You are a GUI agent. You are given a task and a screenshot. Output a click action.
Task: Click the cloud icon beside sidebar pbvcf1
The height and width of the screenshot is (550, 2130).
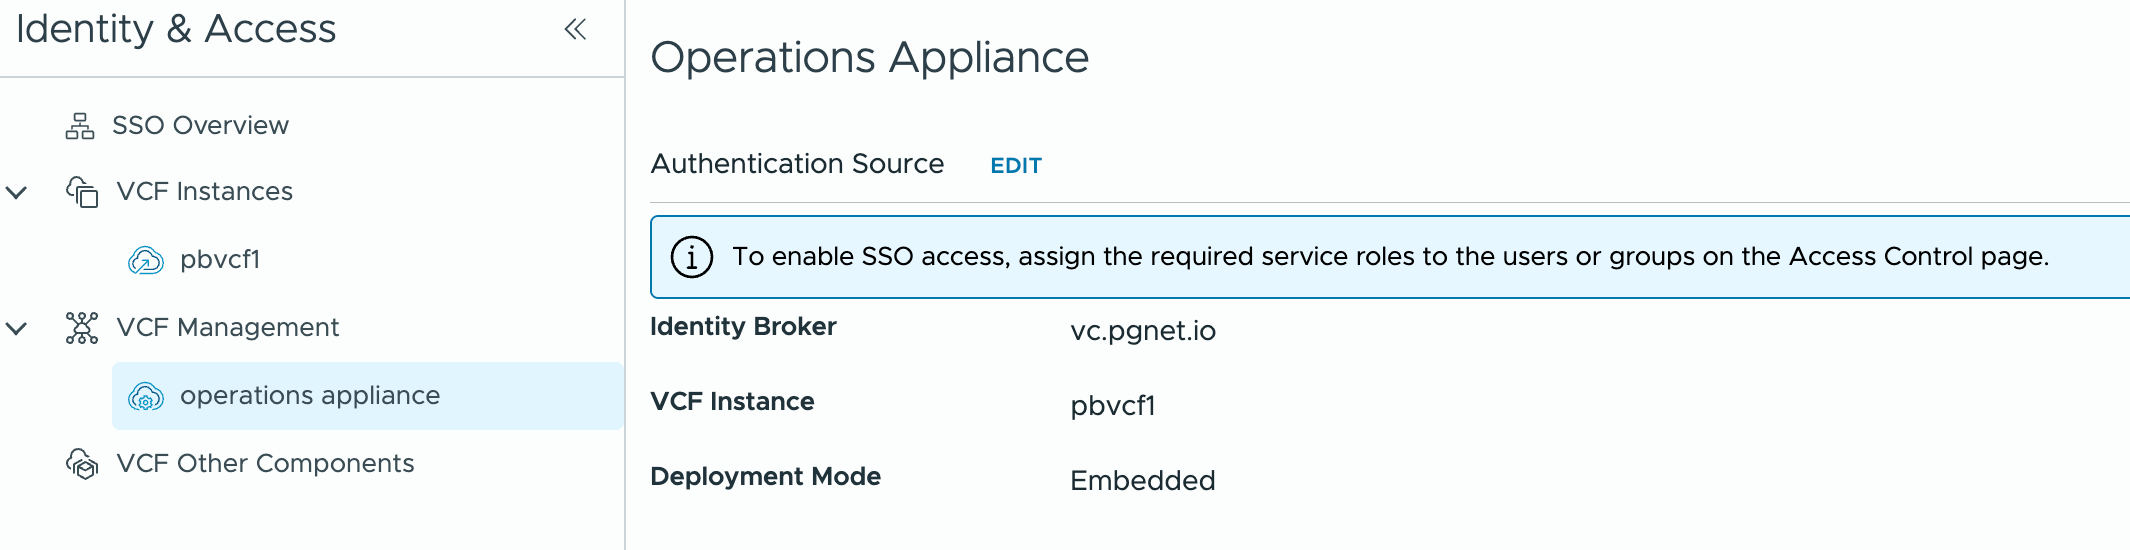146,260
